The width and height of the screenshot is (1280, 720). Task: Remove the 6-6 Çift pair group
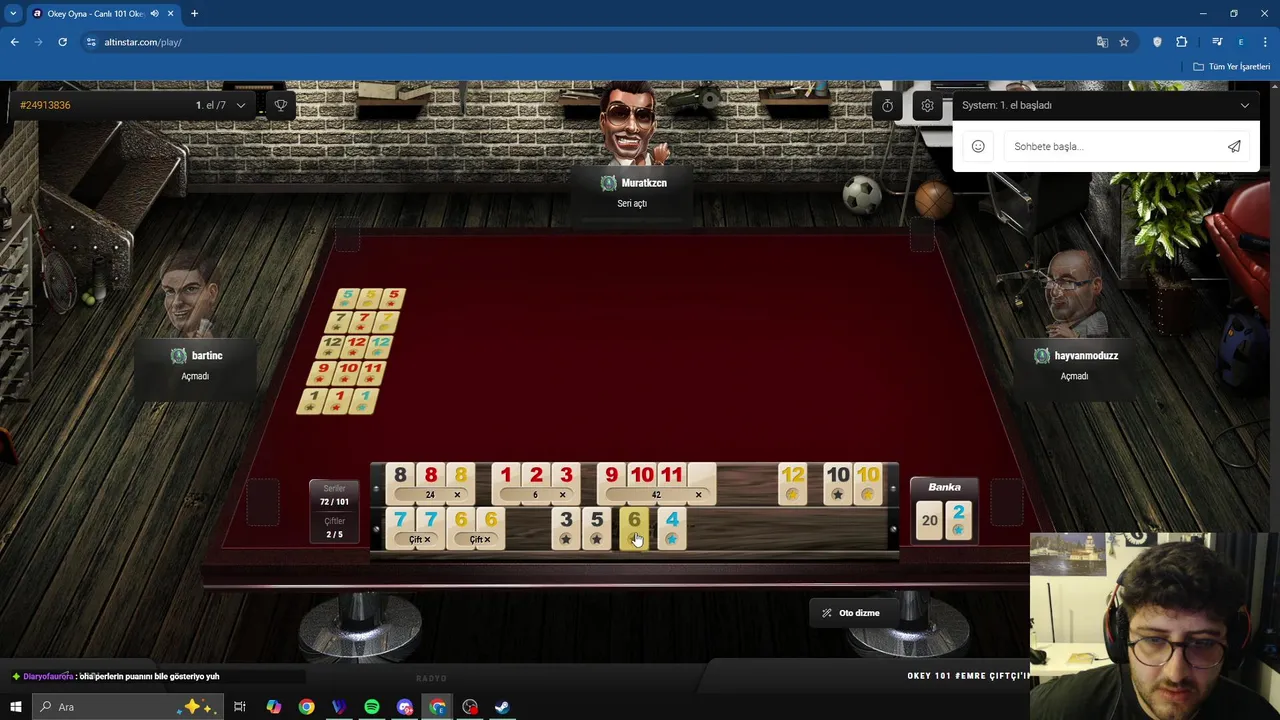[x=487, y=540]
